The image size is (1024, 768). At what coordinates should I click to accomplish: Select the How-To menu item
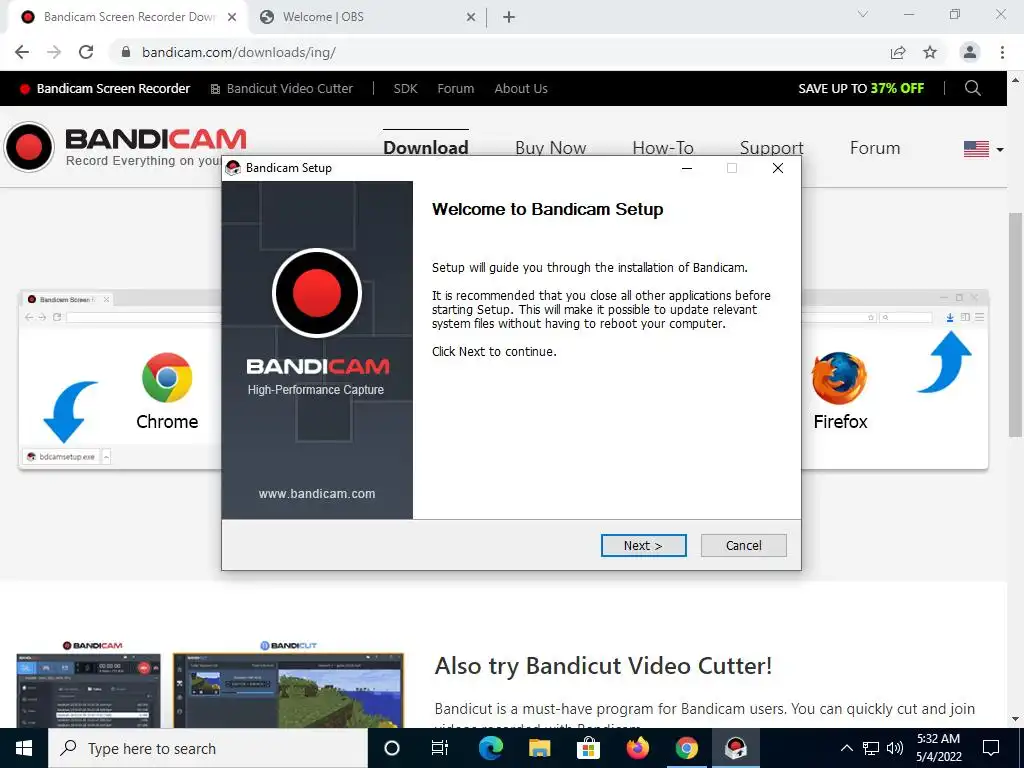663,148
